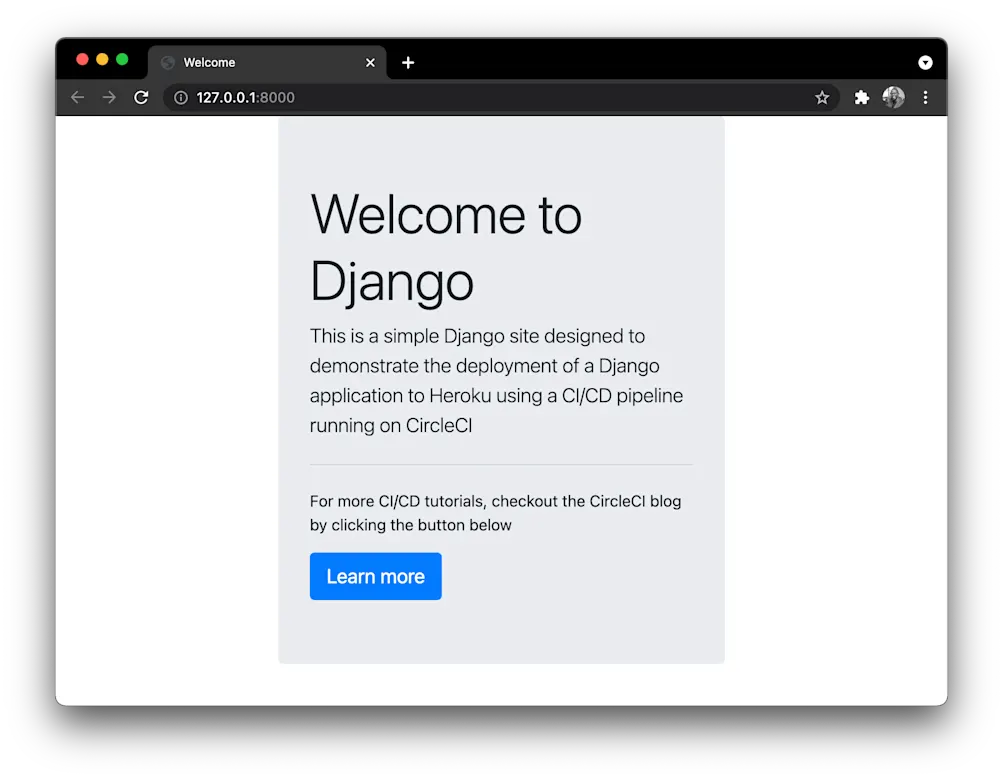Reload the page with the refresh icon
Image resolution: width=1003 pixels, height=779 pixels.
pyautogui.click(x=141, y=97)
